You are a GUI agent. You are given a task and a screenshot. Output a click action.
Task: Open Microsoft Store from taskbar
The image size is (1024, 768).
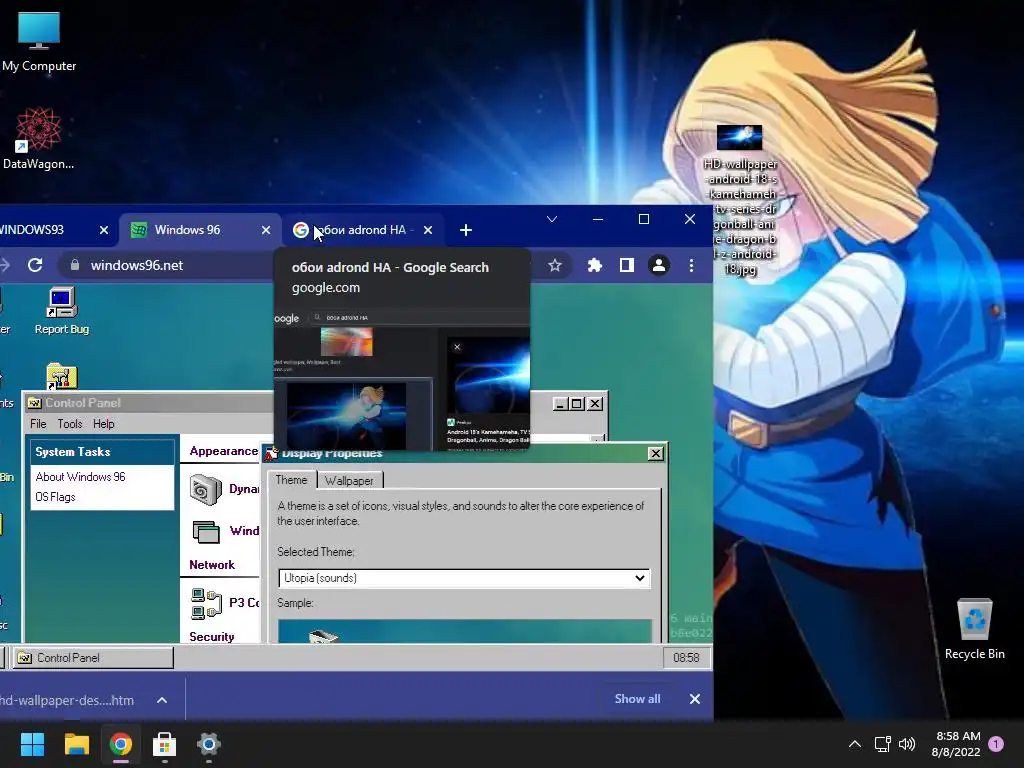(x=165, y=744)
